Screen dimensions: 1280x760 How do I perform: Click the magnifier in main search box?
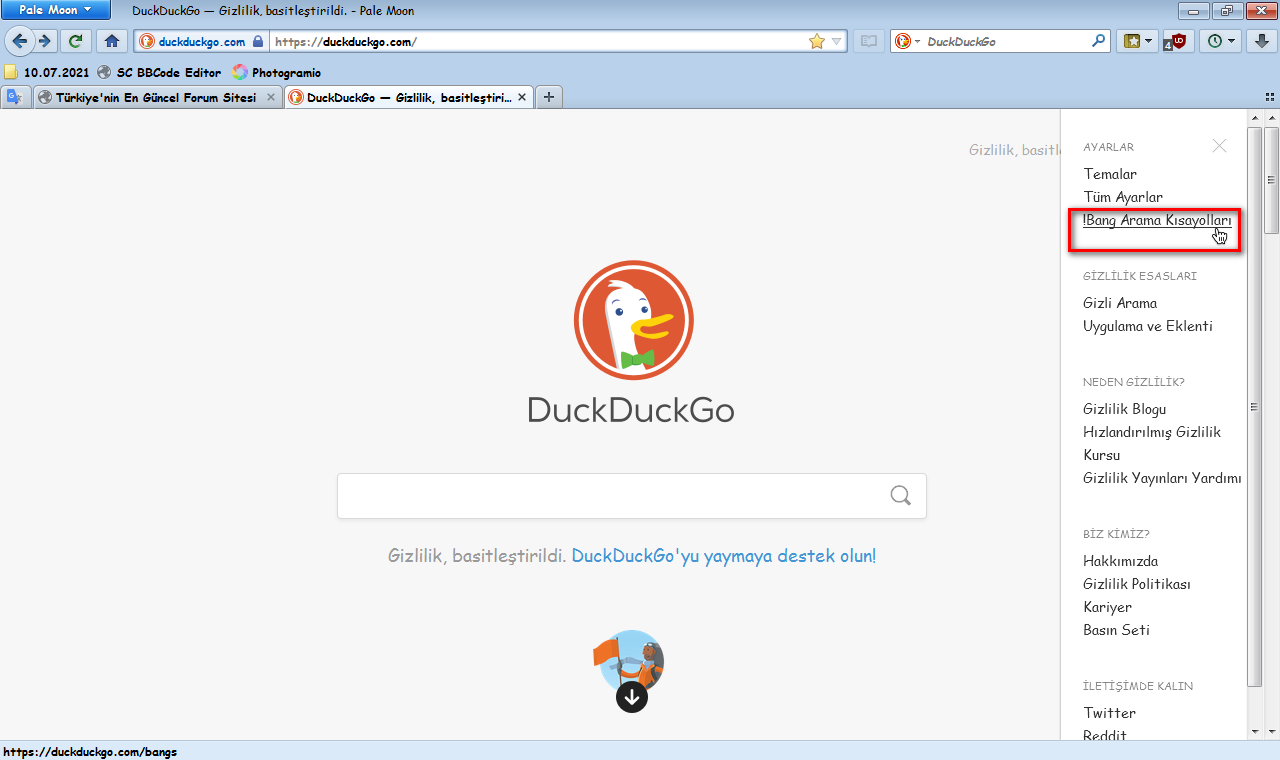click(901, 496)
